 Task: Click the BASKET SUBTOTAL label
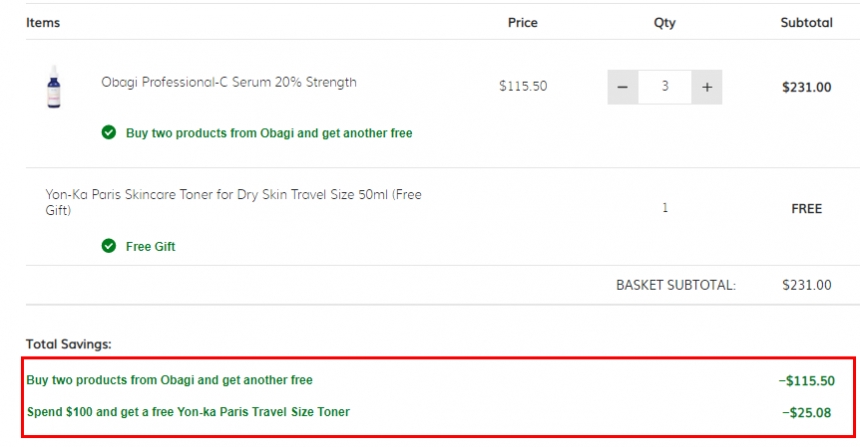click(675, 285)
